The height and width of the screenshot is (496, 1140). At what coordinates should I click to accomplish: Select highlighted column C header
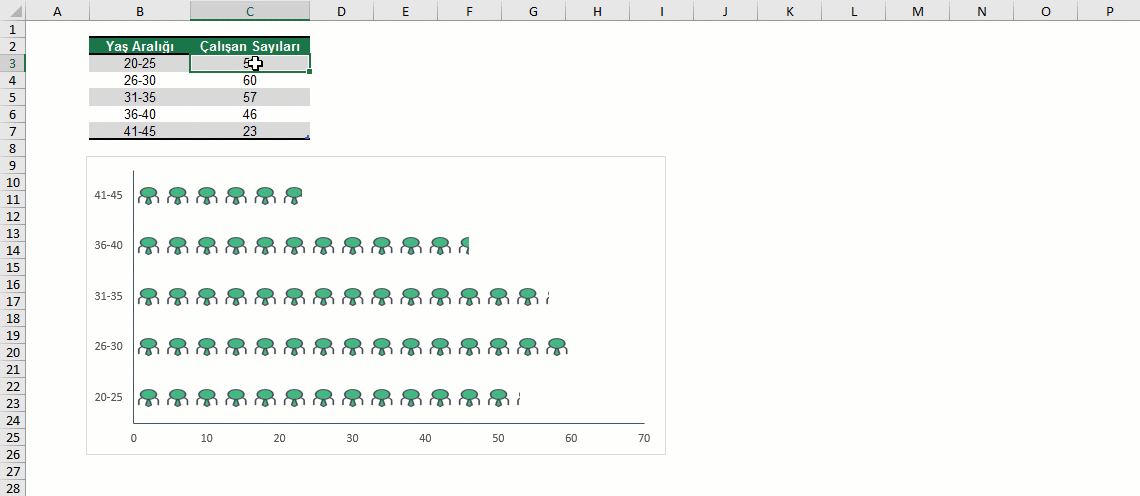click(x=250, y=11)
